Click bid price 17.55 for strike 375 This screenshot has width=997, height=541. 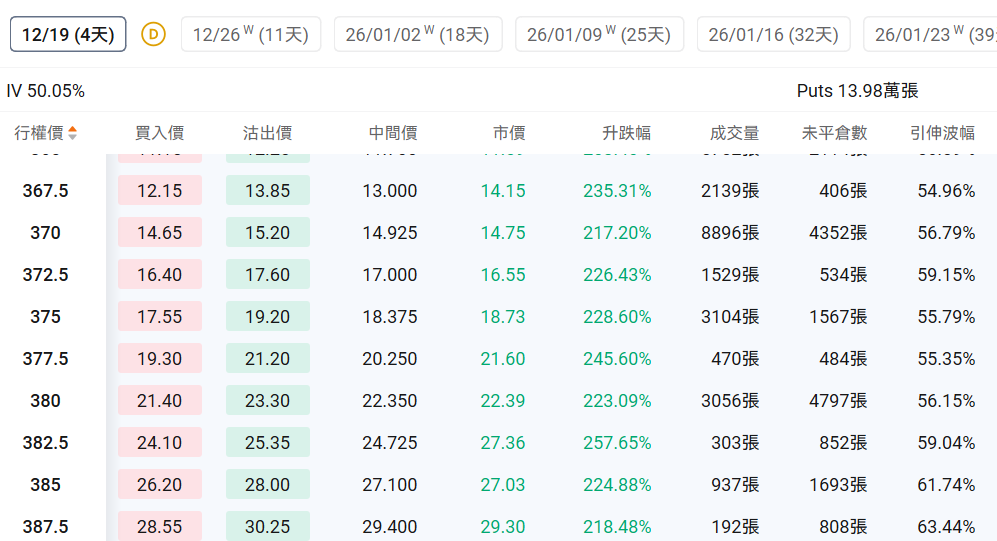[160, 317]
